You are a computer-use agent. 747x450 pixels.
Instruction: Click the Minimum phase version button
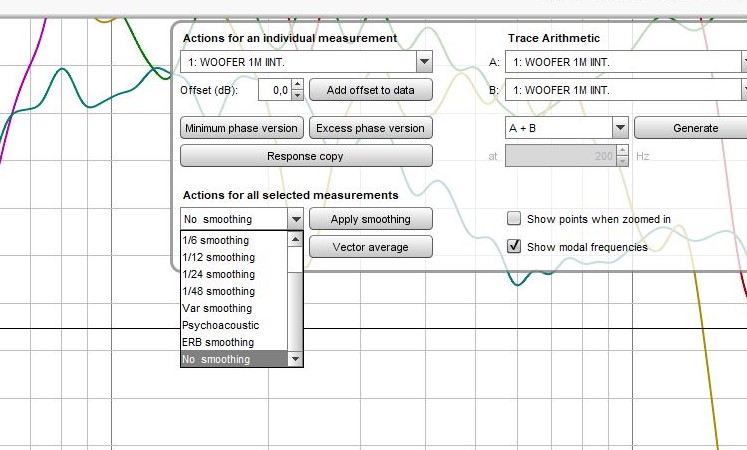241,128
